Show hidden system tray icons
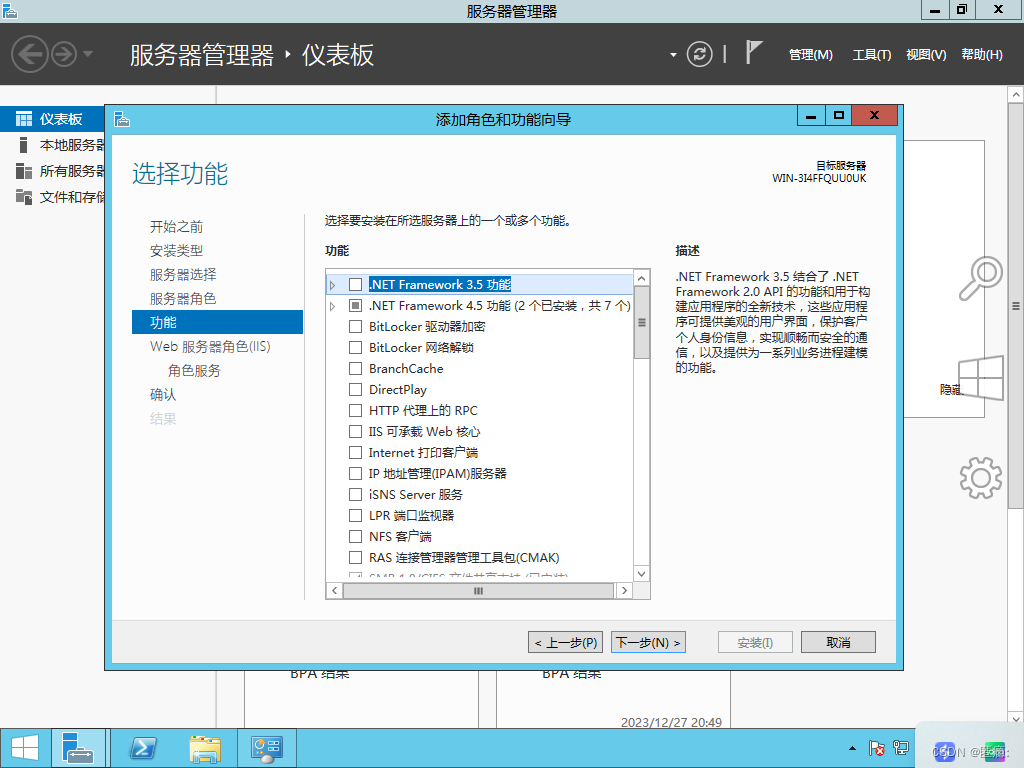The width and height of the screenshot is (1024, 768). point(852,748)
